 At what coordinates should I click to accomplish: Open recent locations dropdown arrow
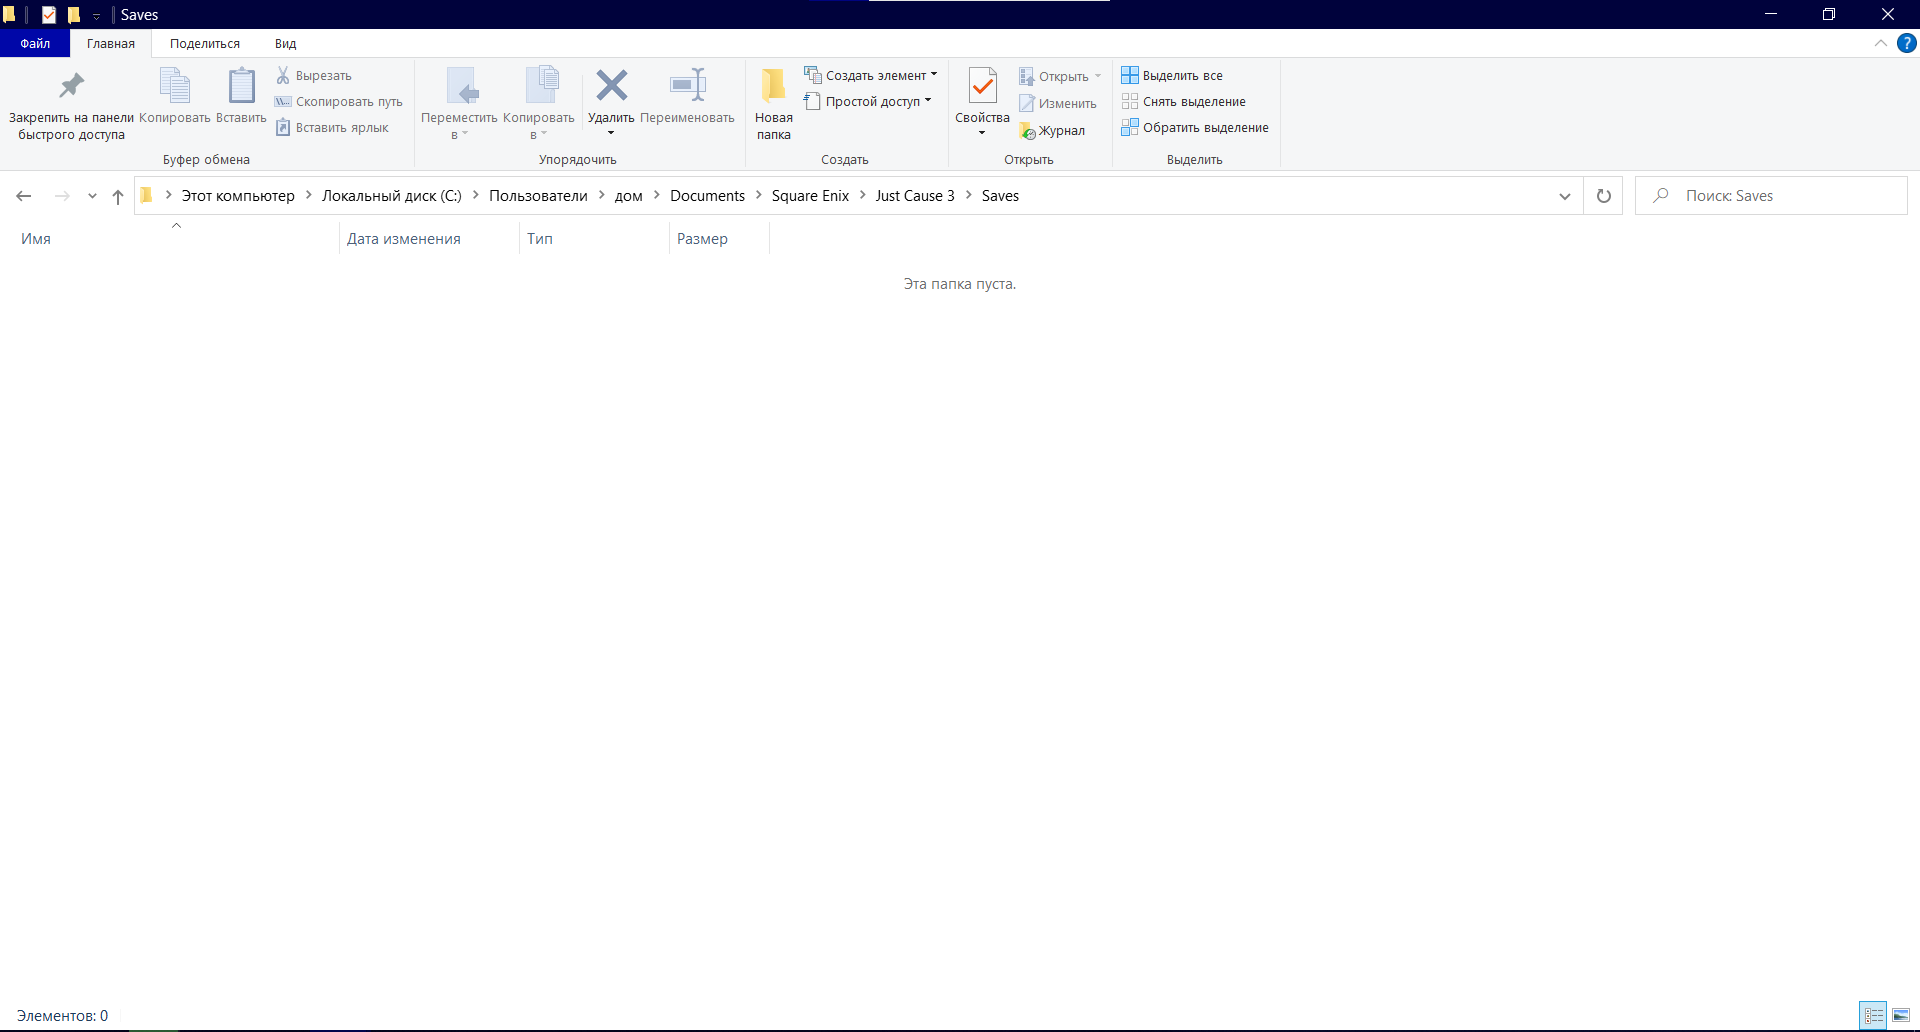tap(92, 196)
